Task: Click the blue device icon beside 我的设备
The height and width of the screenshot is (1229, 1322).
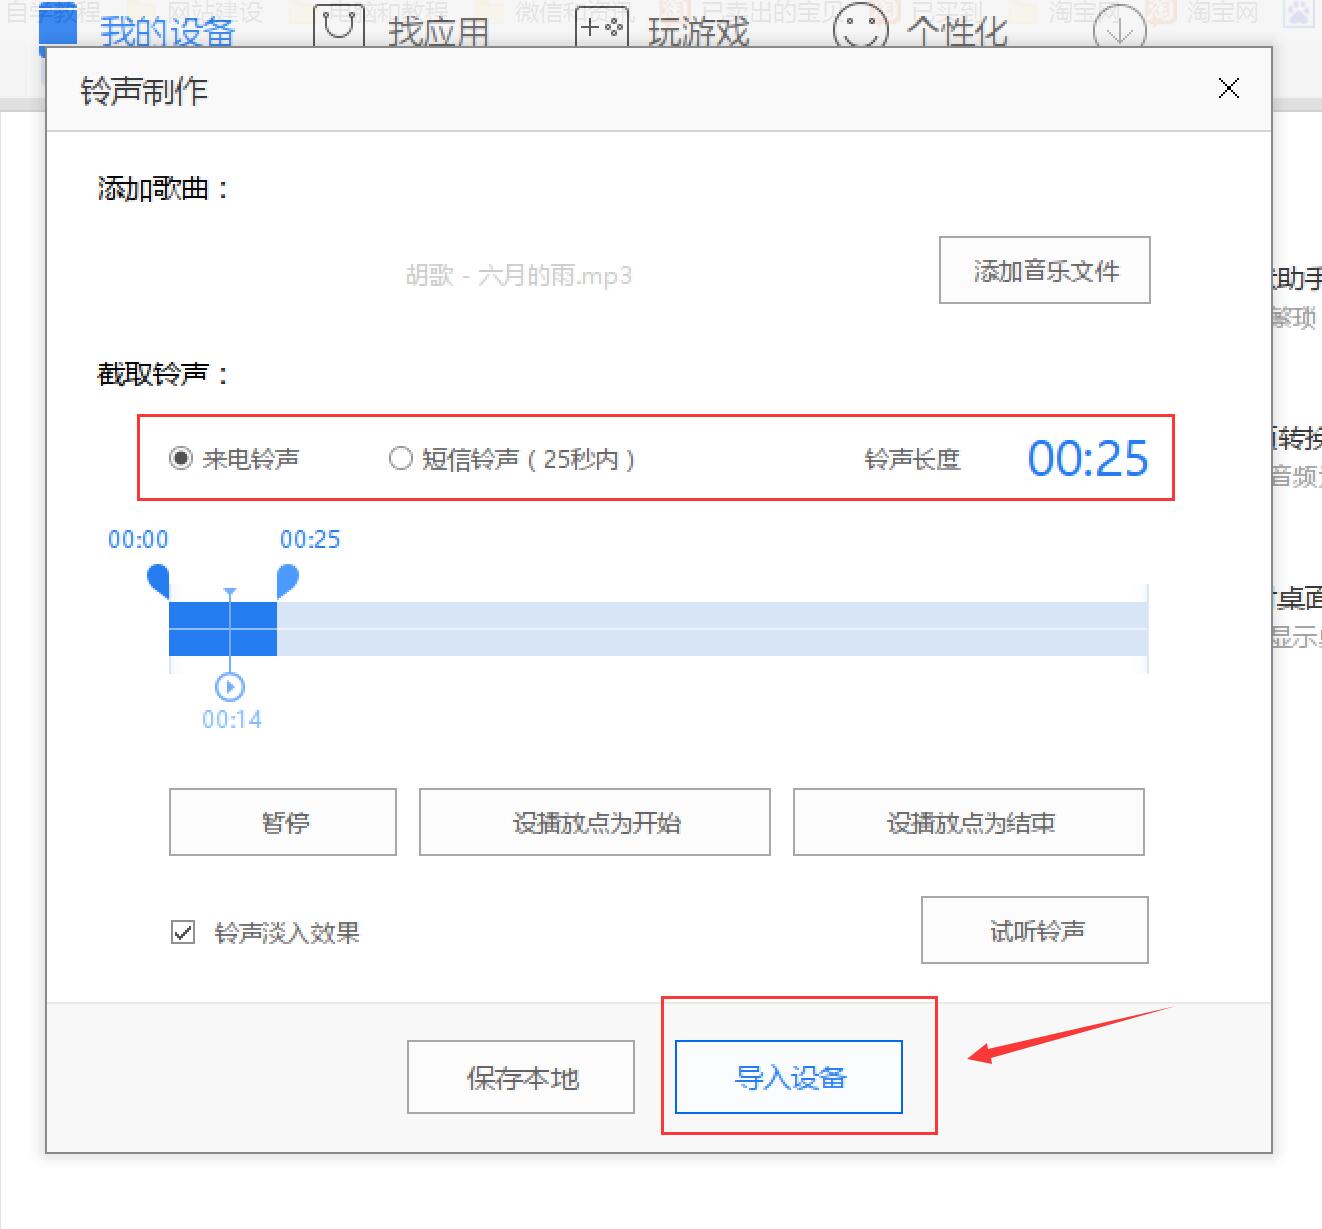Action: [x=56, y=27]
